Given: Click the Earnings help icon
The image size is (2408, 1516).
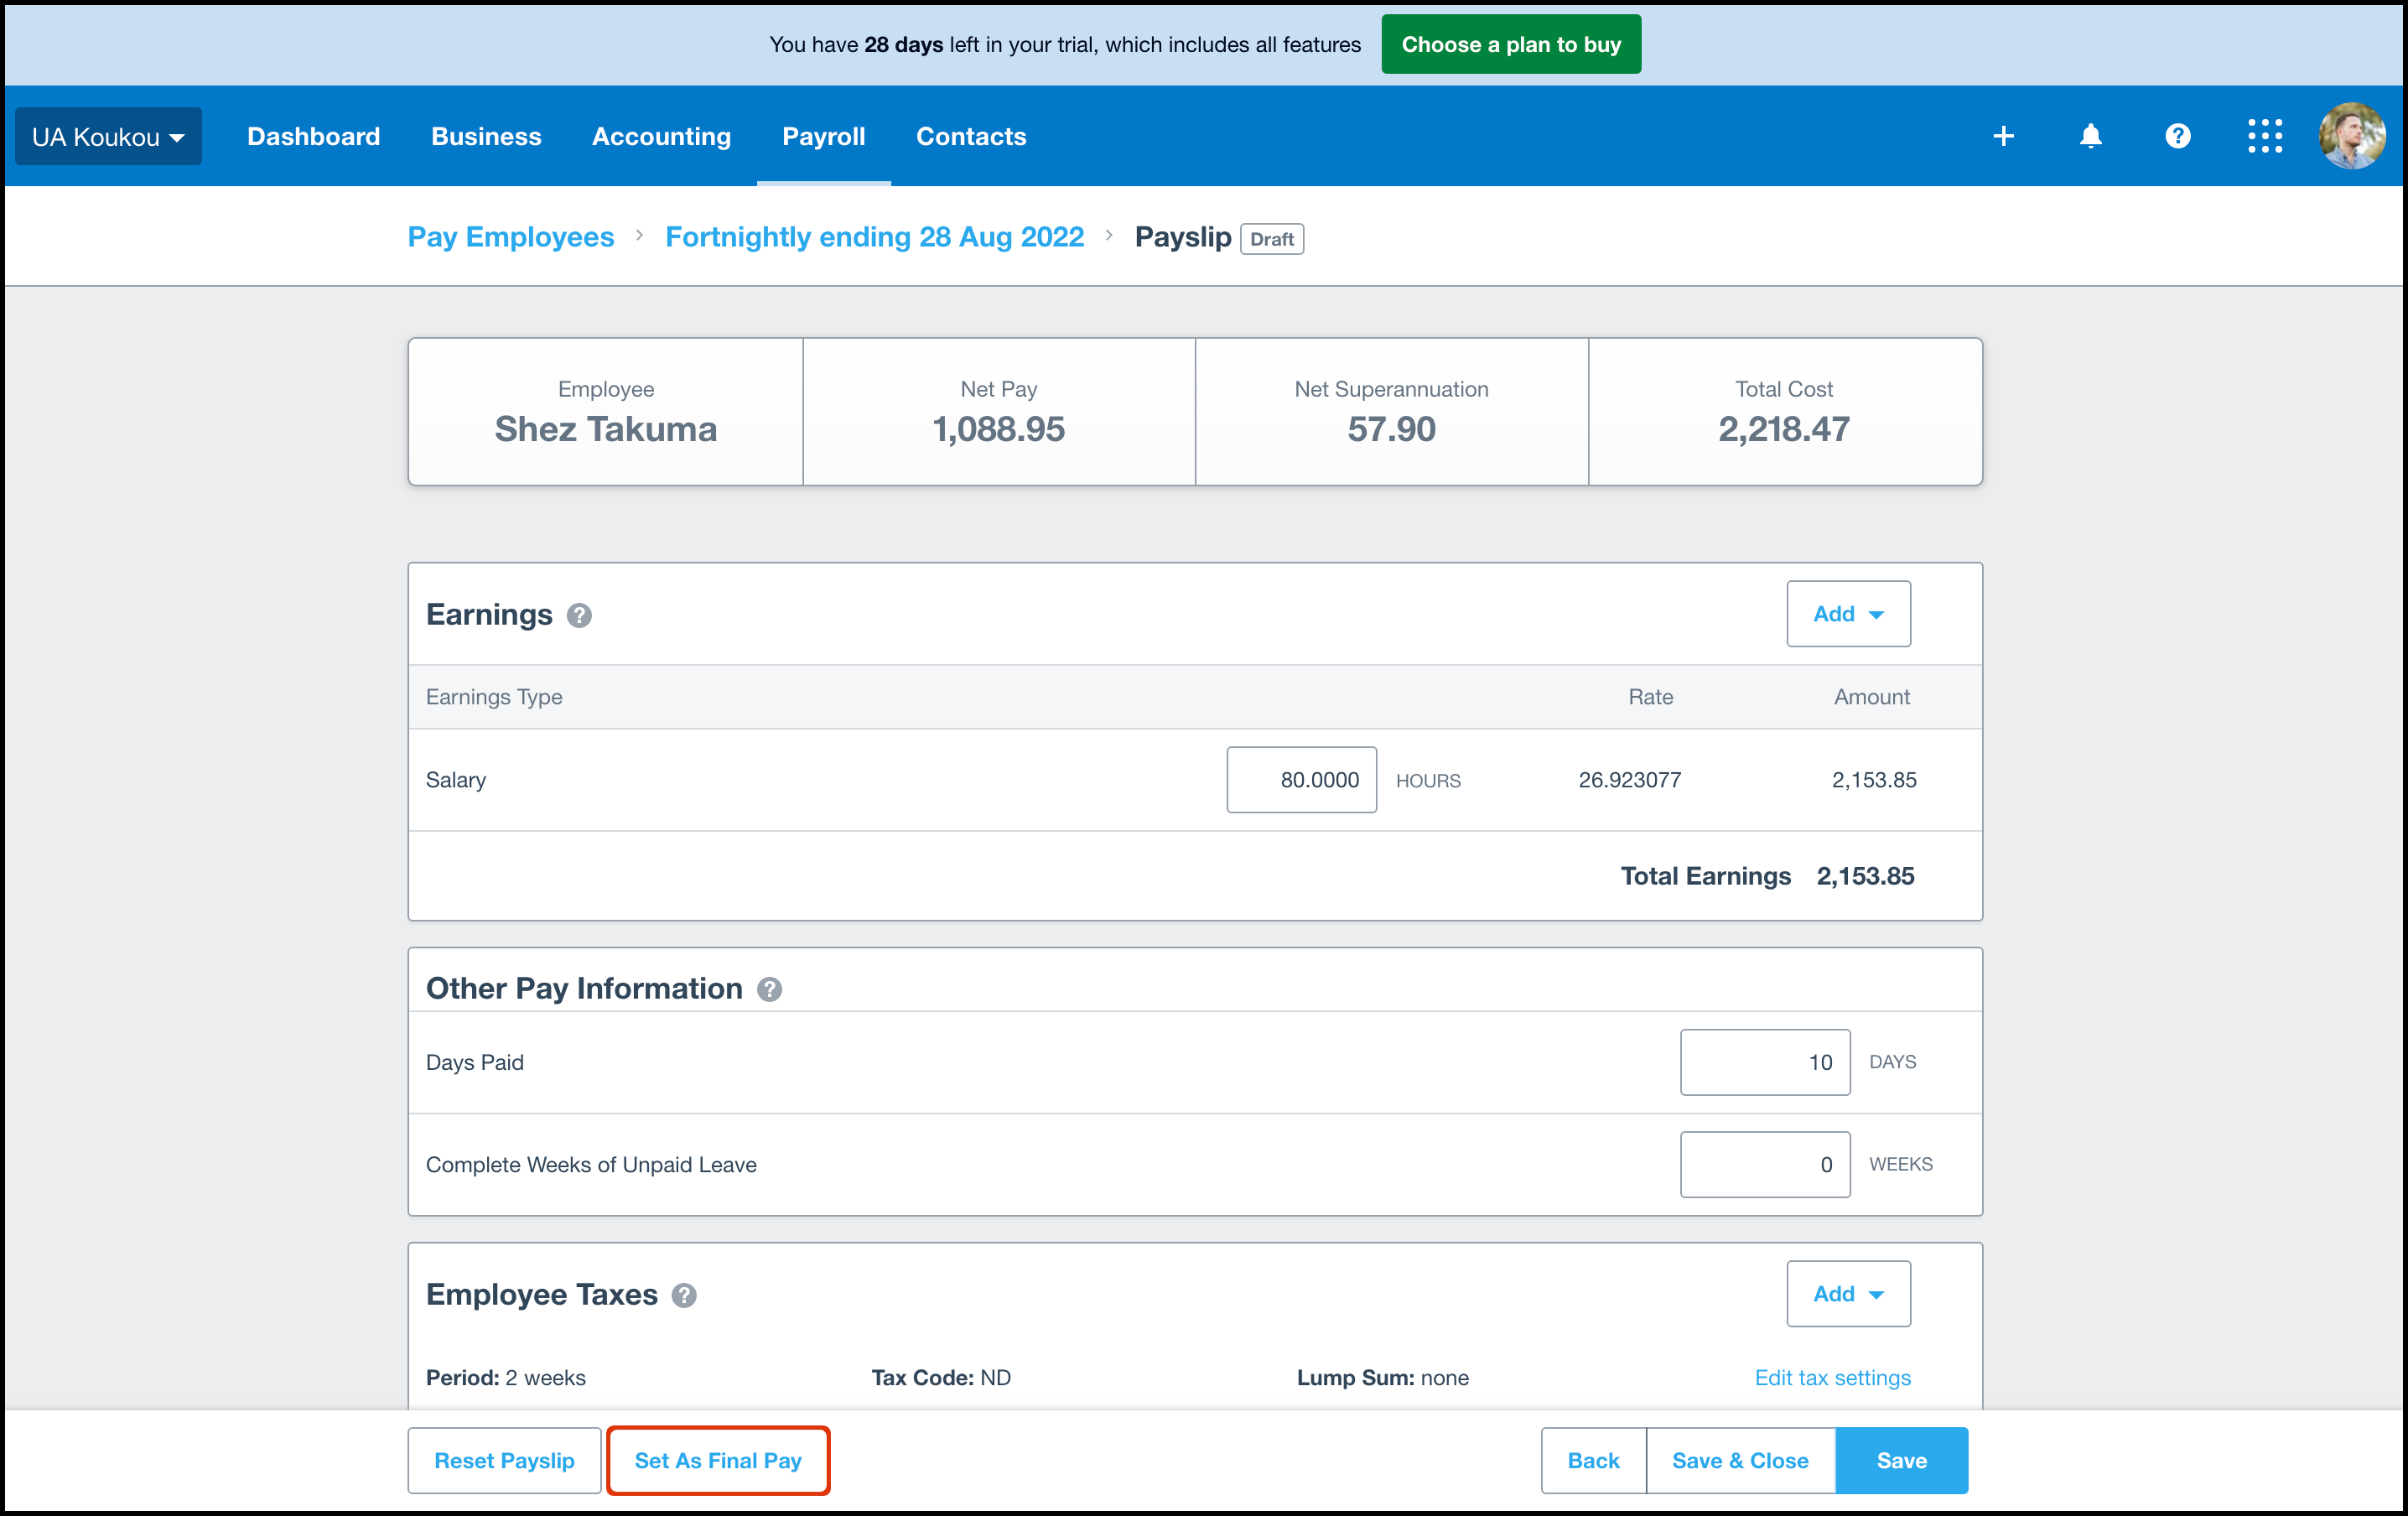Looking at the screenshot, I should [x=579, y=615].
